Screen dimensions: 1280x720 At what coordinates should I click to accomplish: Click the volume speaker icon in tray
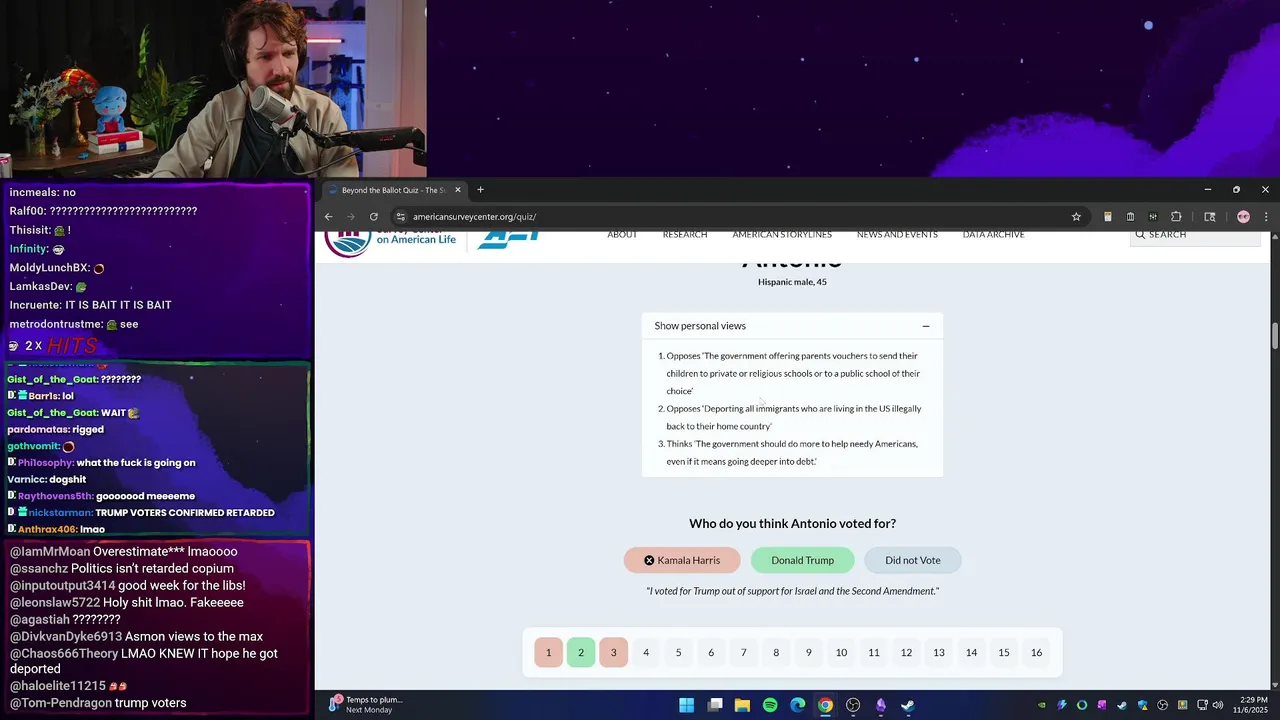coord(1219,705)
